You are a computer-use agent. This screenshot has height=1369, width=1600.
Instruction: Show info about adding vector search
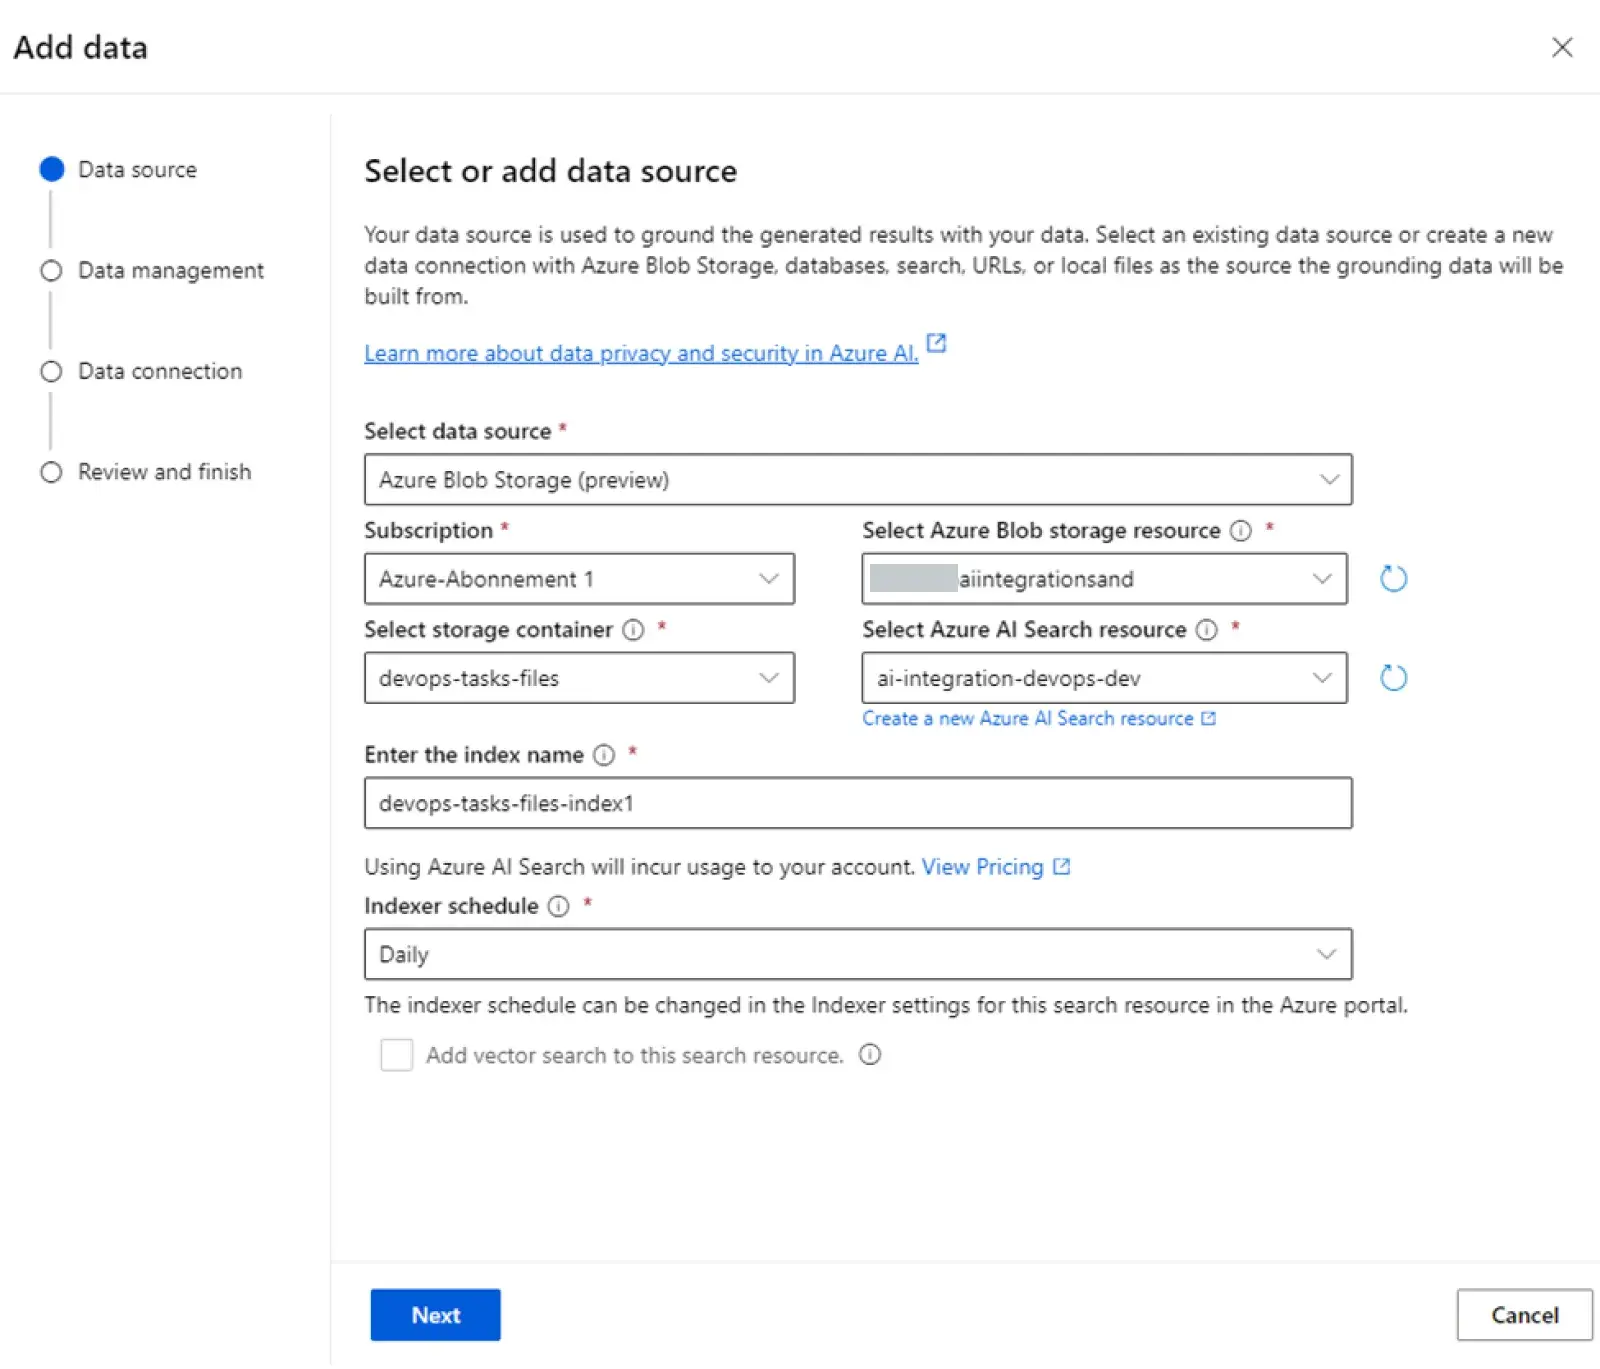[870, 1055]
